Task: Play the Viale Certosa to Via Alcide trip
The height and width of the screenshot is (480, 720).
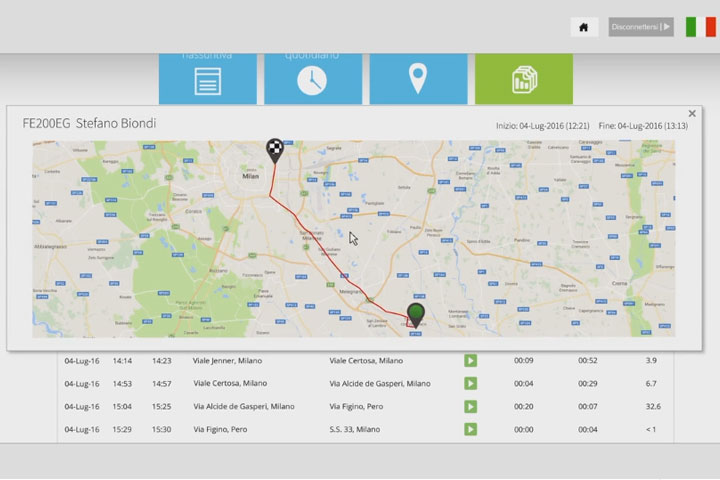Action: [470, 383]
